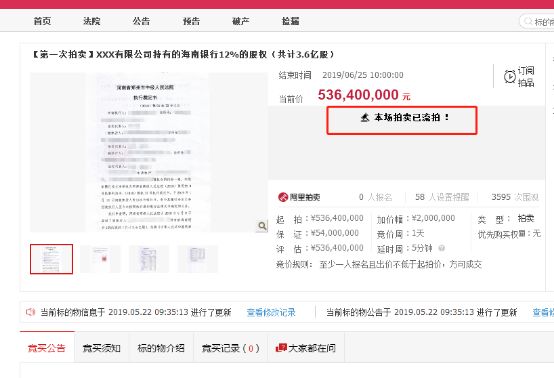Click the search box magnifier icon

point(528,22)
